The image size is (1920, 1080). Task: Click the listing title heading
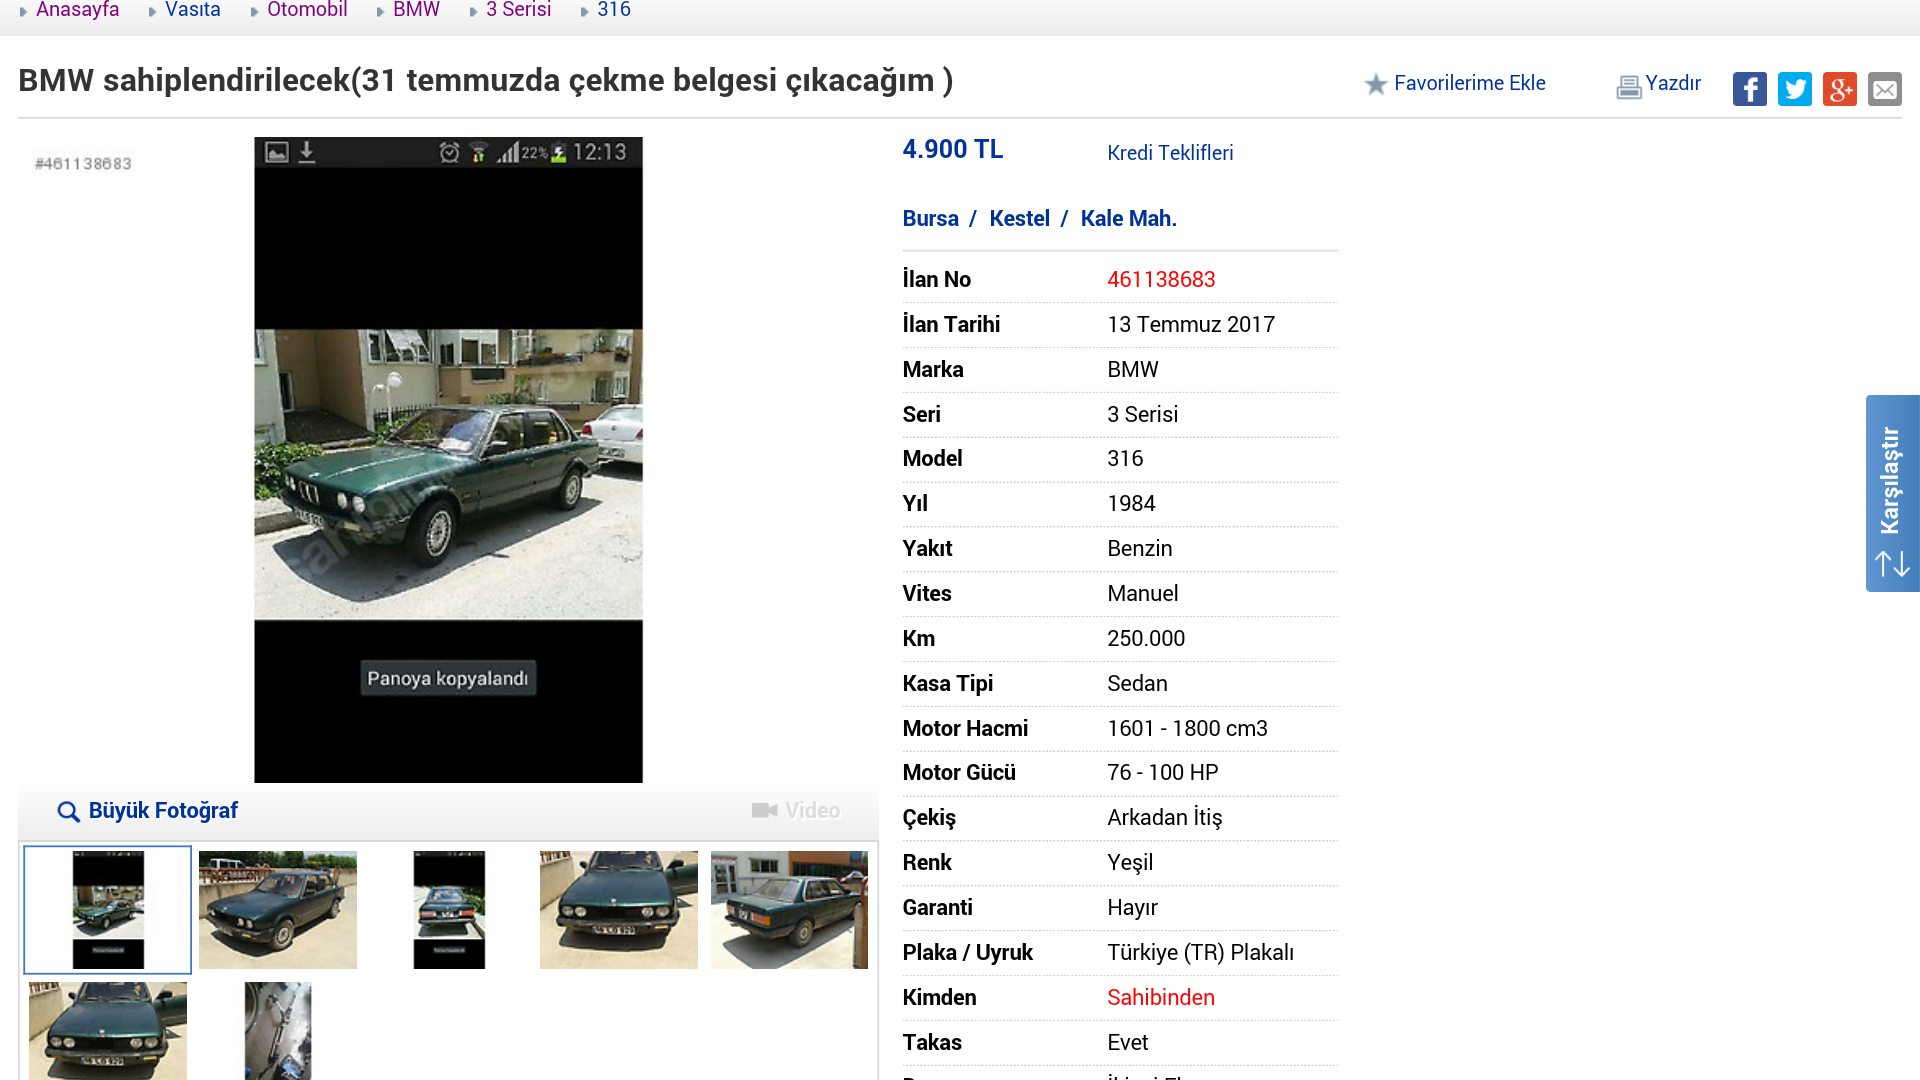click(x=485, y=80)
